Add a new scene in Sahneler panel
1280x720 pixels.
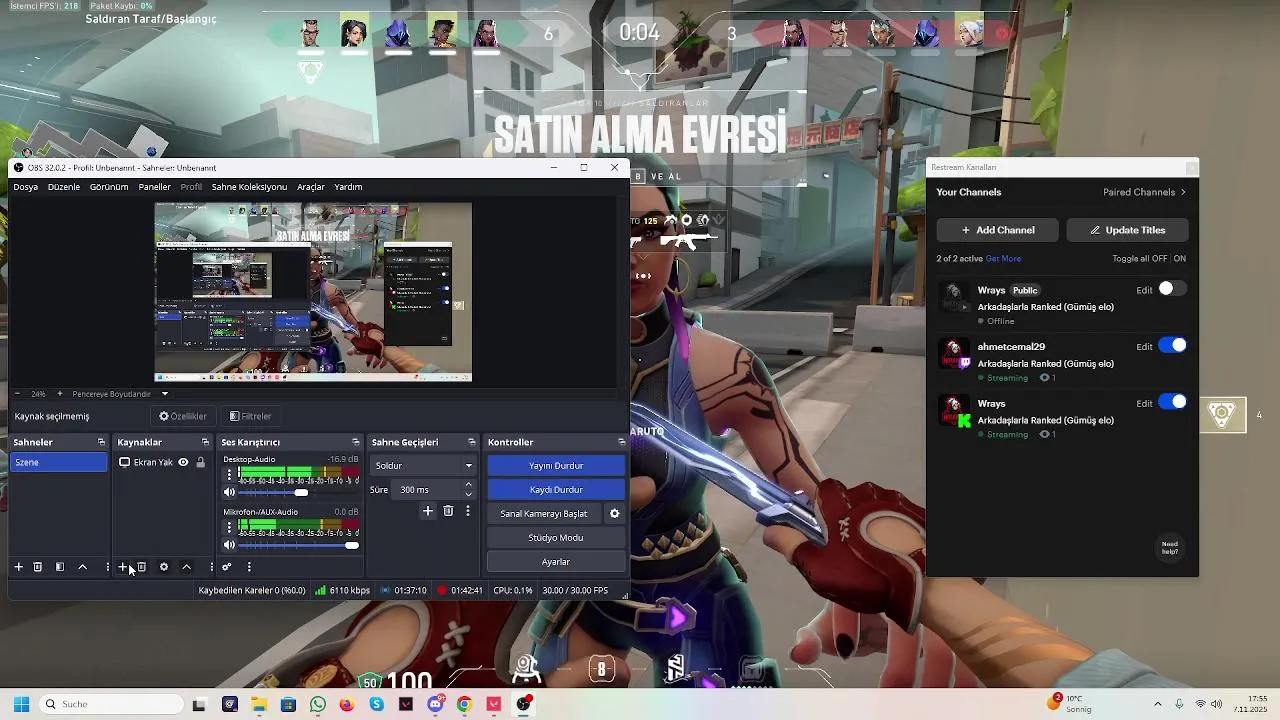[x=18, y=567]
